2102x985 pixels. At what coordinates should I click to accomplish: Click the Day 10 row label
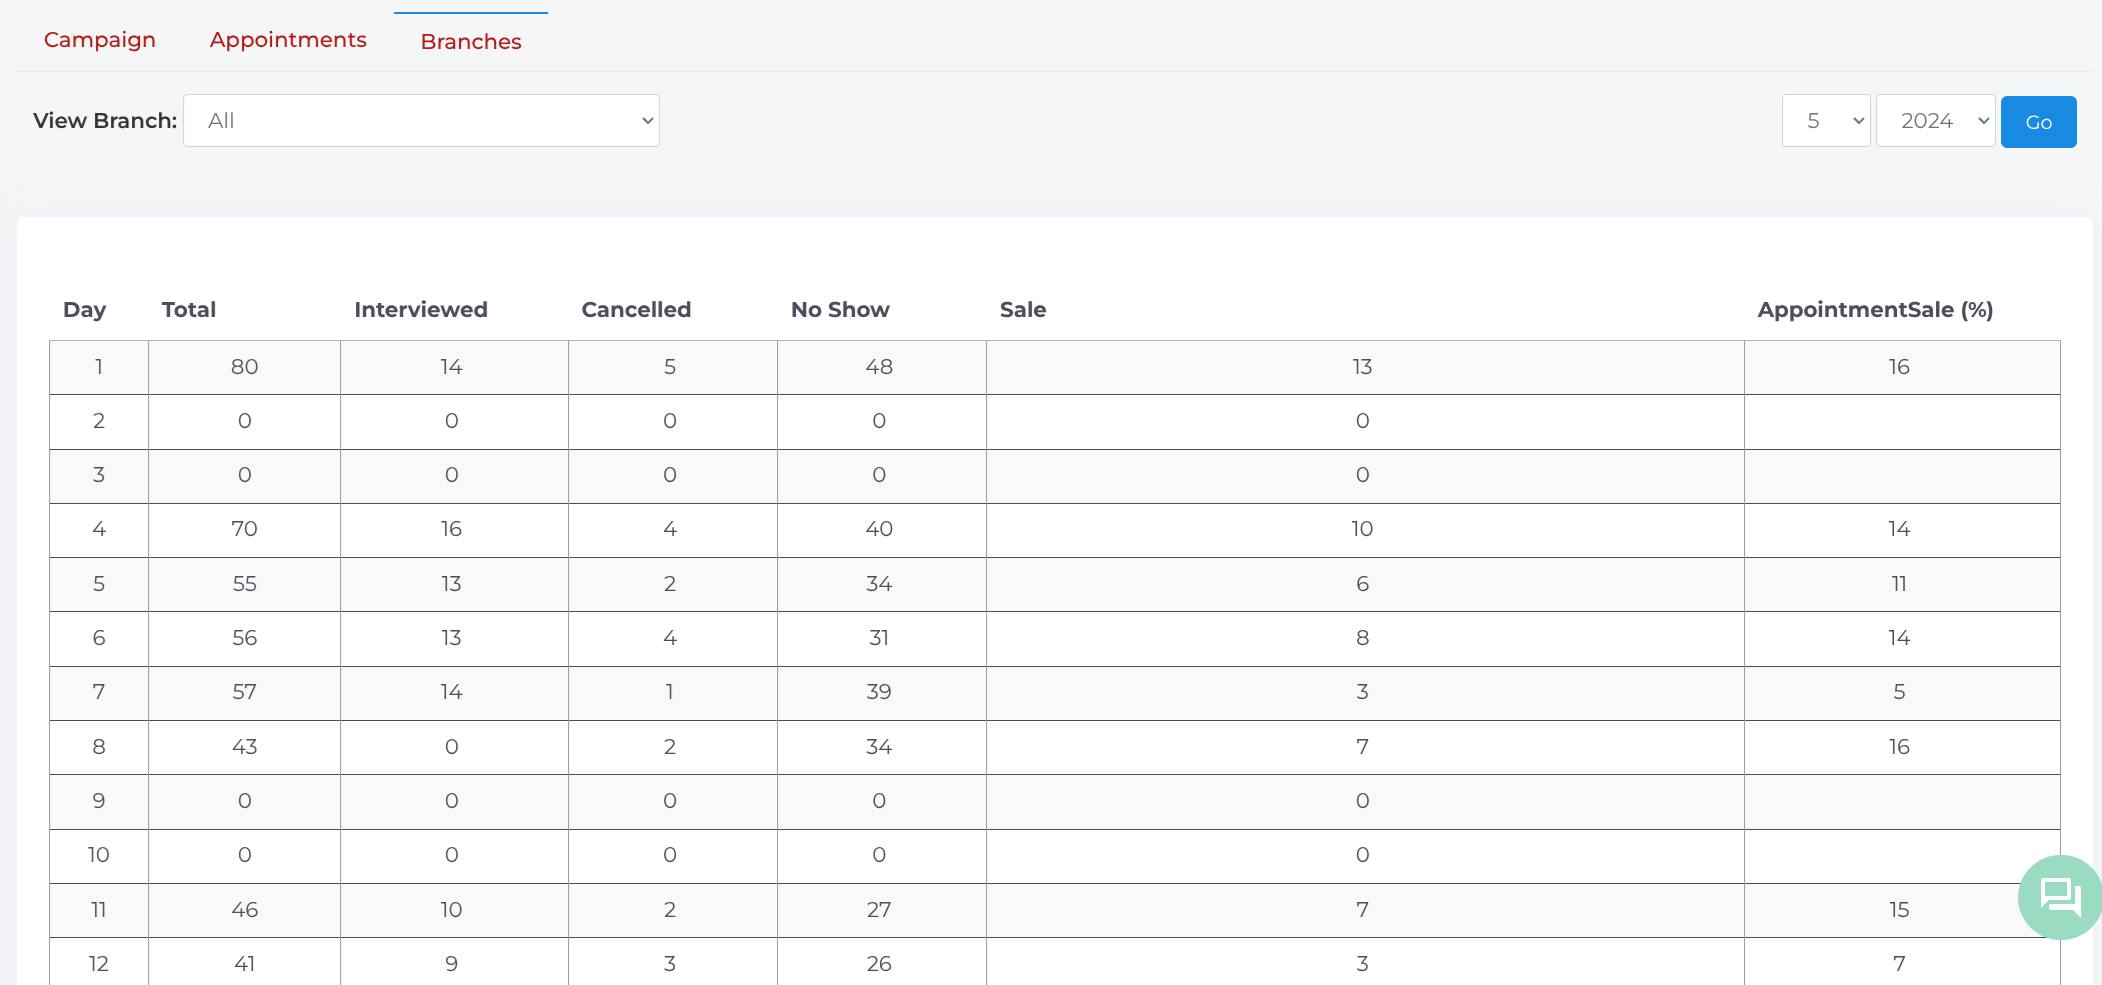99,855
